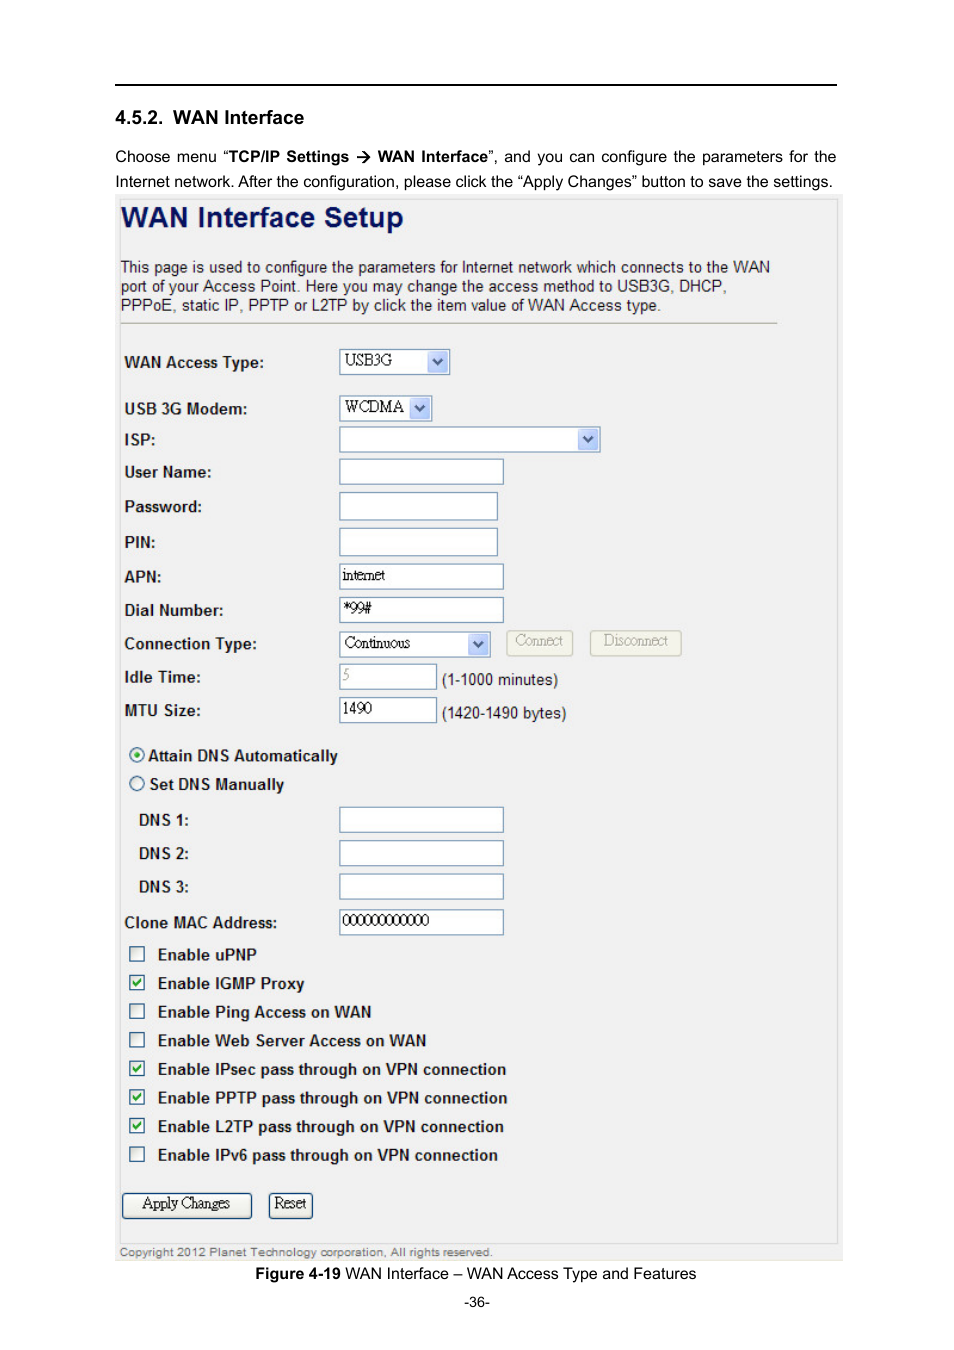This screenshot has width=954, height=1350.
Task: Click the WAN Interface Setup heading
Action: [262, 218]
